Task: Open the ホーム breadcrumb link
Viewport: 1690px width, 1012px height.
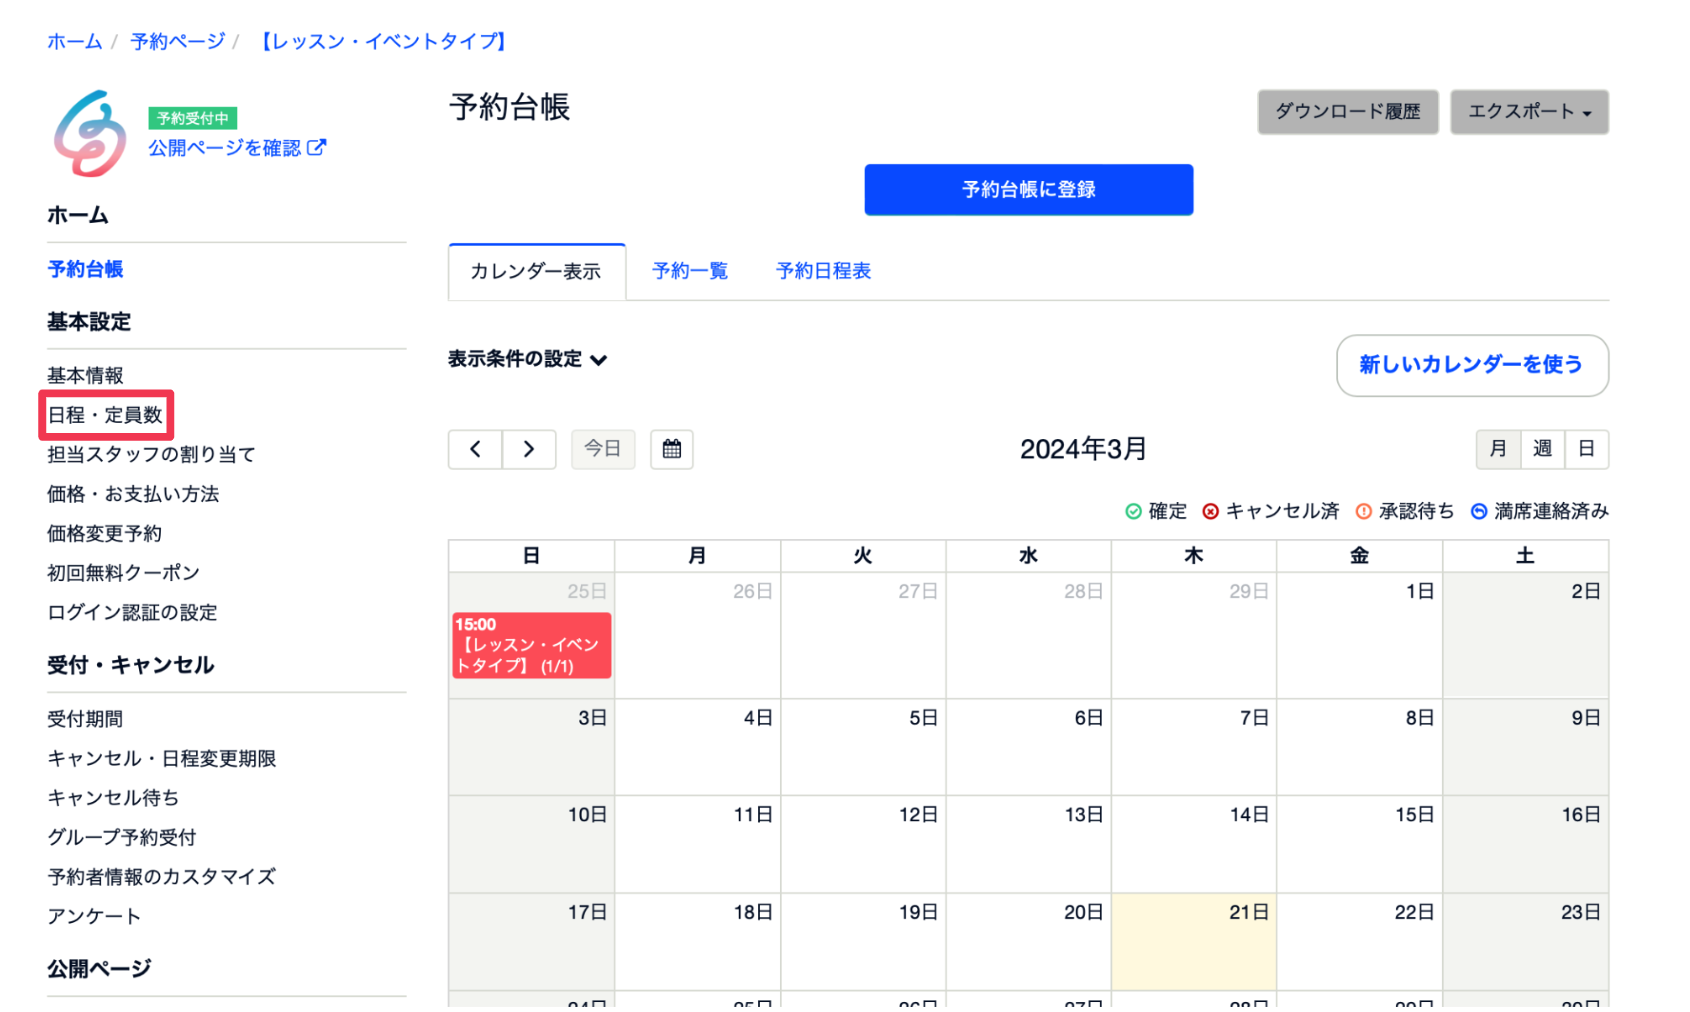Action: point(75,41)
